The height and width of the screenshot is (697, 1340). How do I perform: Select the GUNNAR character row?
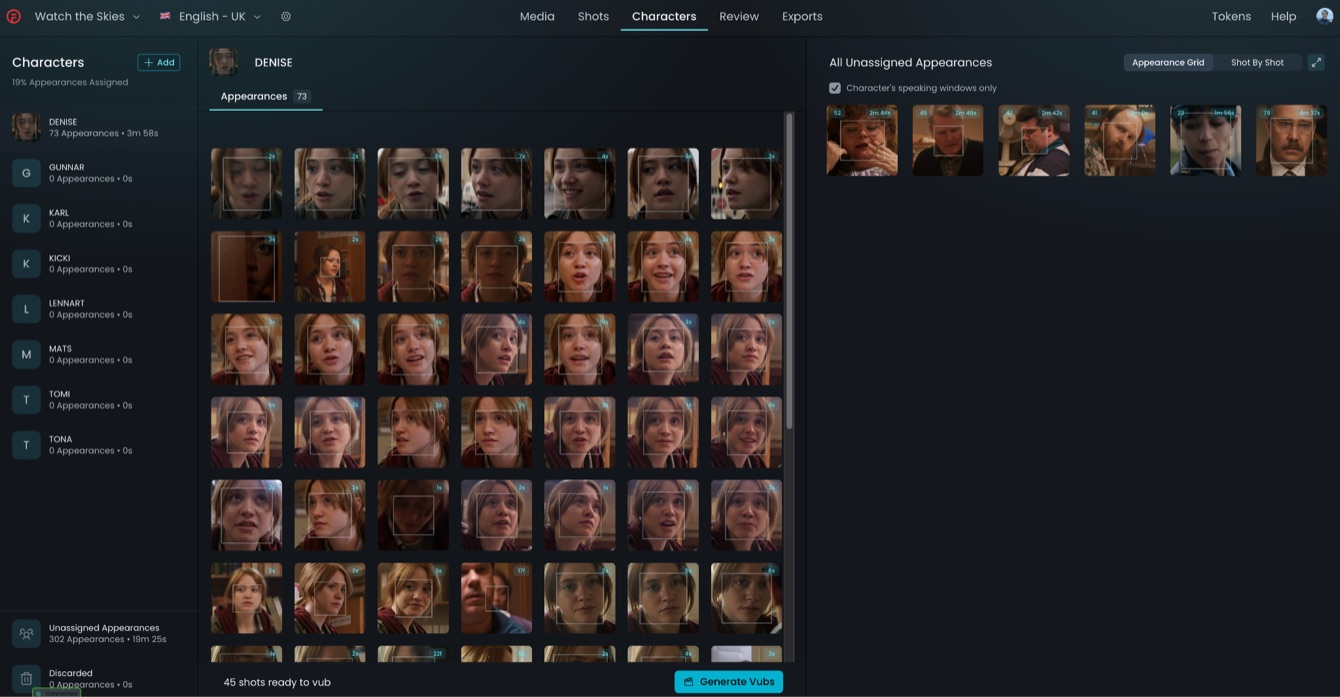[98, 173]
